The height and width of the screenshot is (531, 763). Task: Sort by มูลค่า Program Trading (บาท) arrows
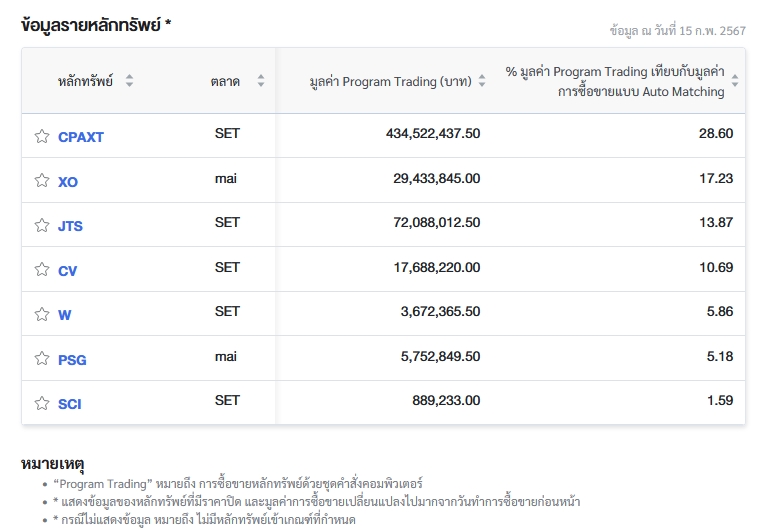482,81
